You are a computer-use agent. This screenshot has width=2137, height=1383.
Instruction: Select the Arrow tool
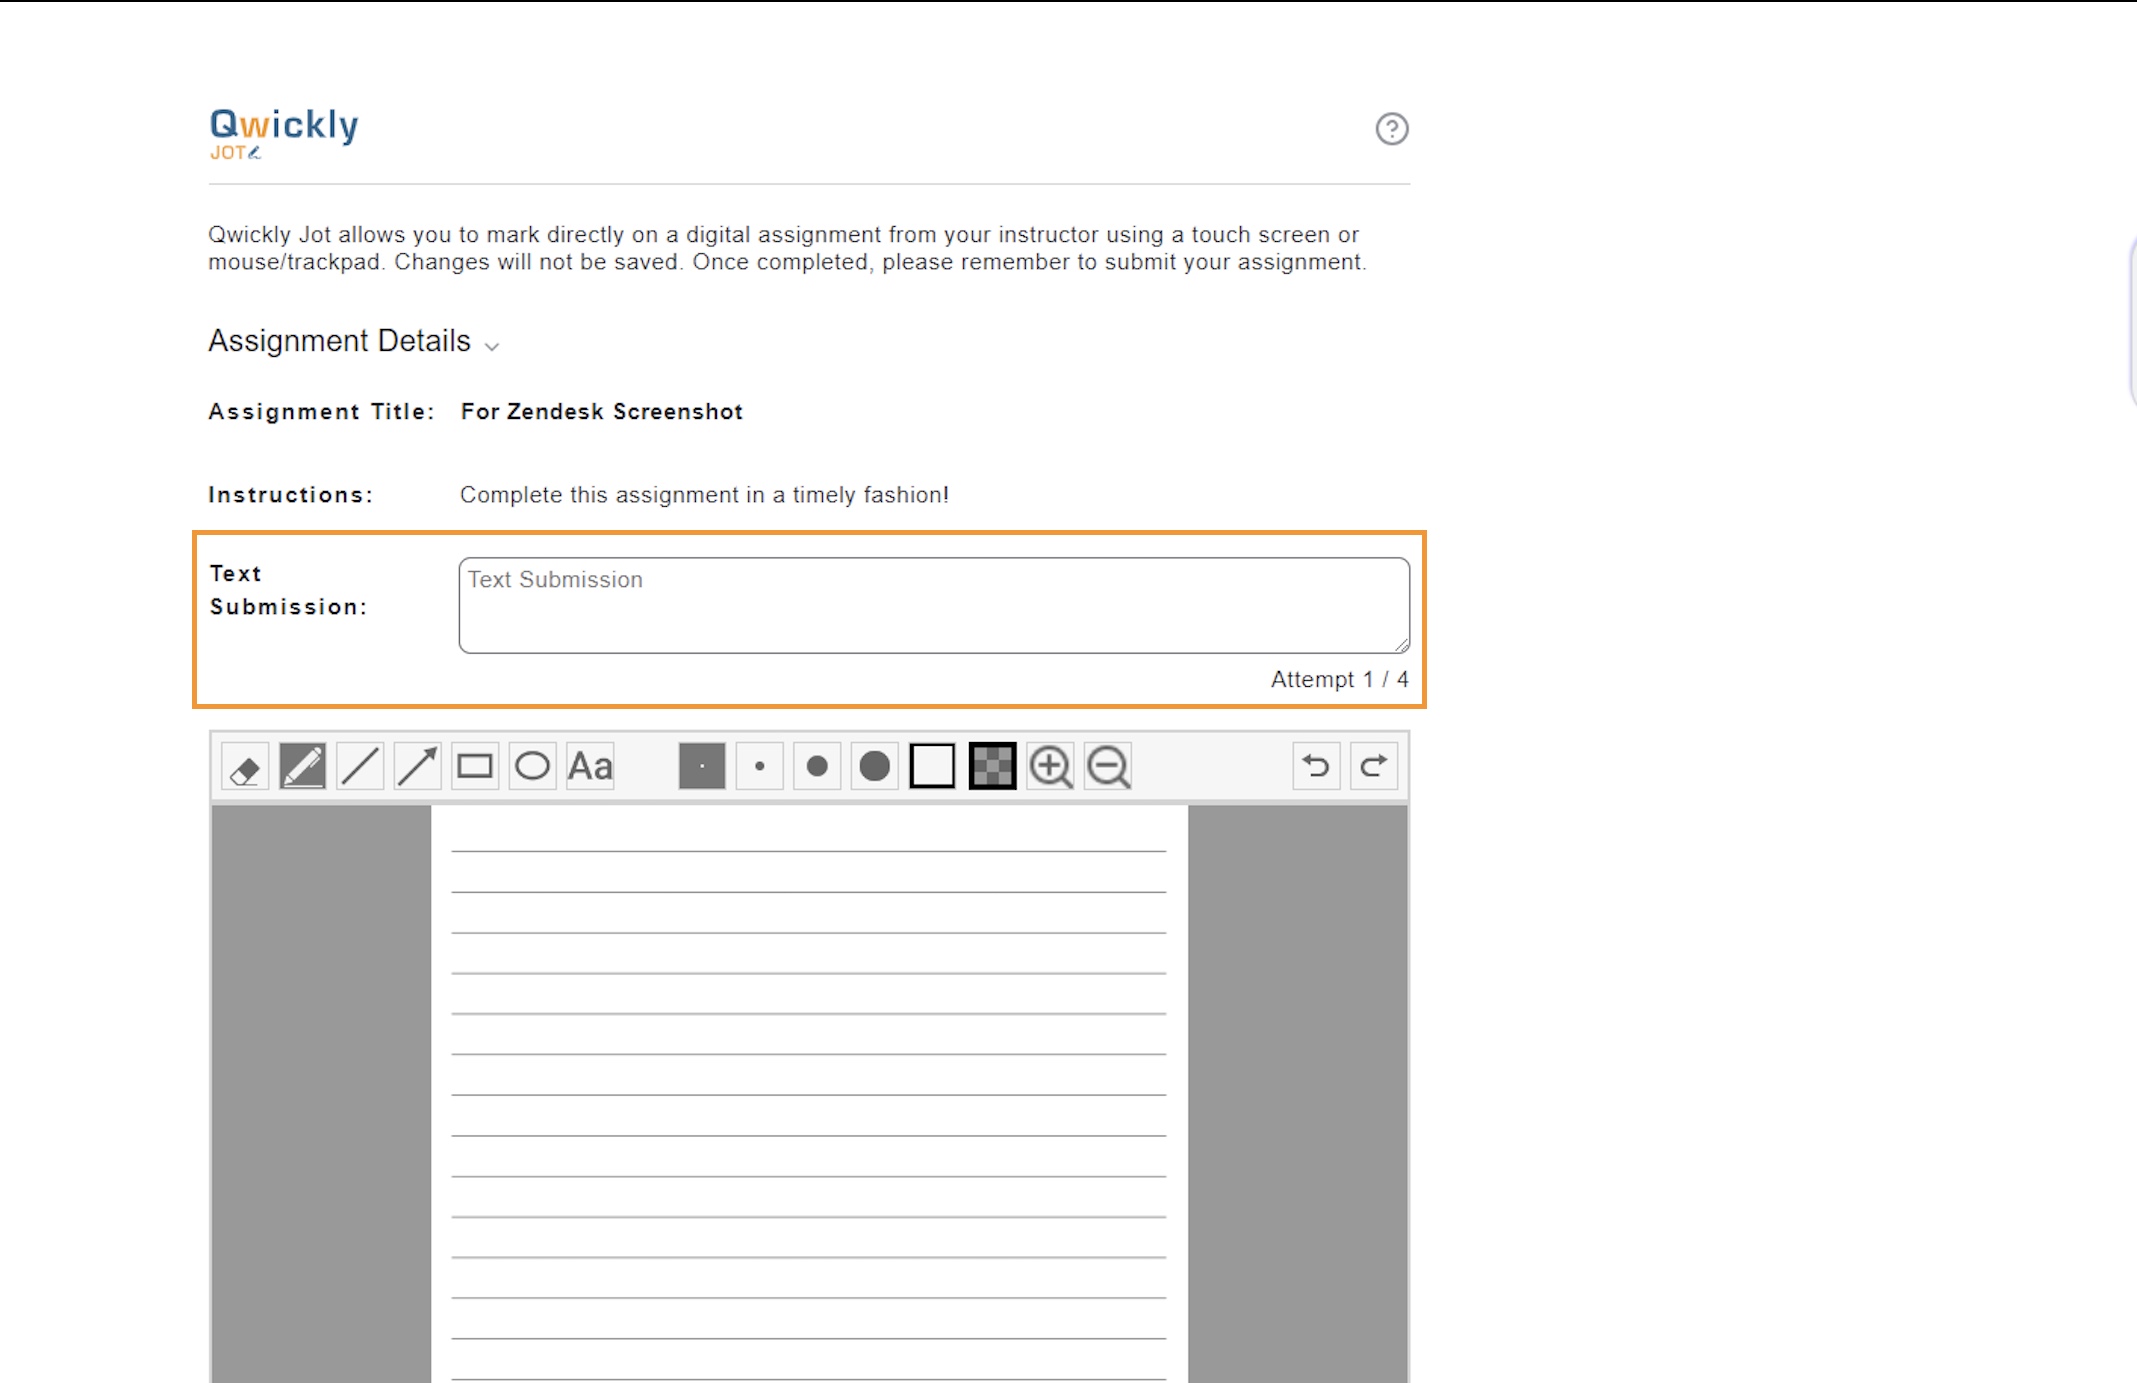click(x=418, y=767)
